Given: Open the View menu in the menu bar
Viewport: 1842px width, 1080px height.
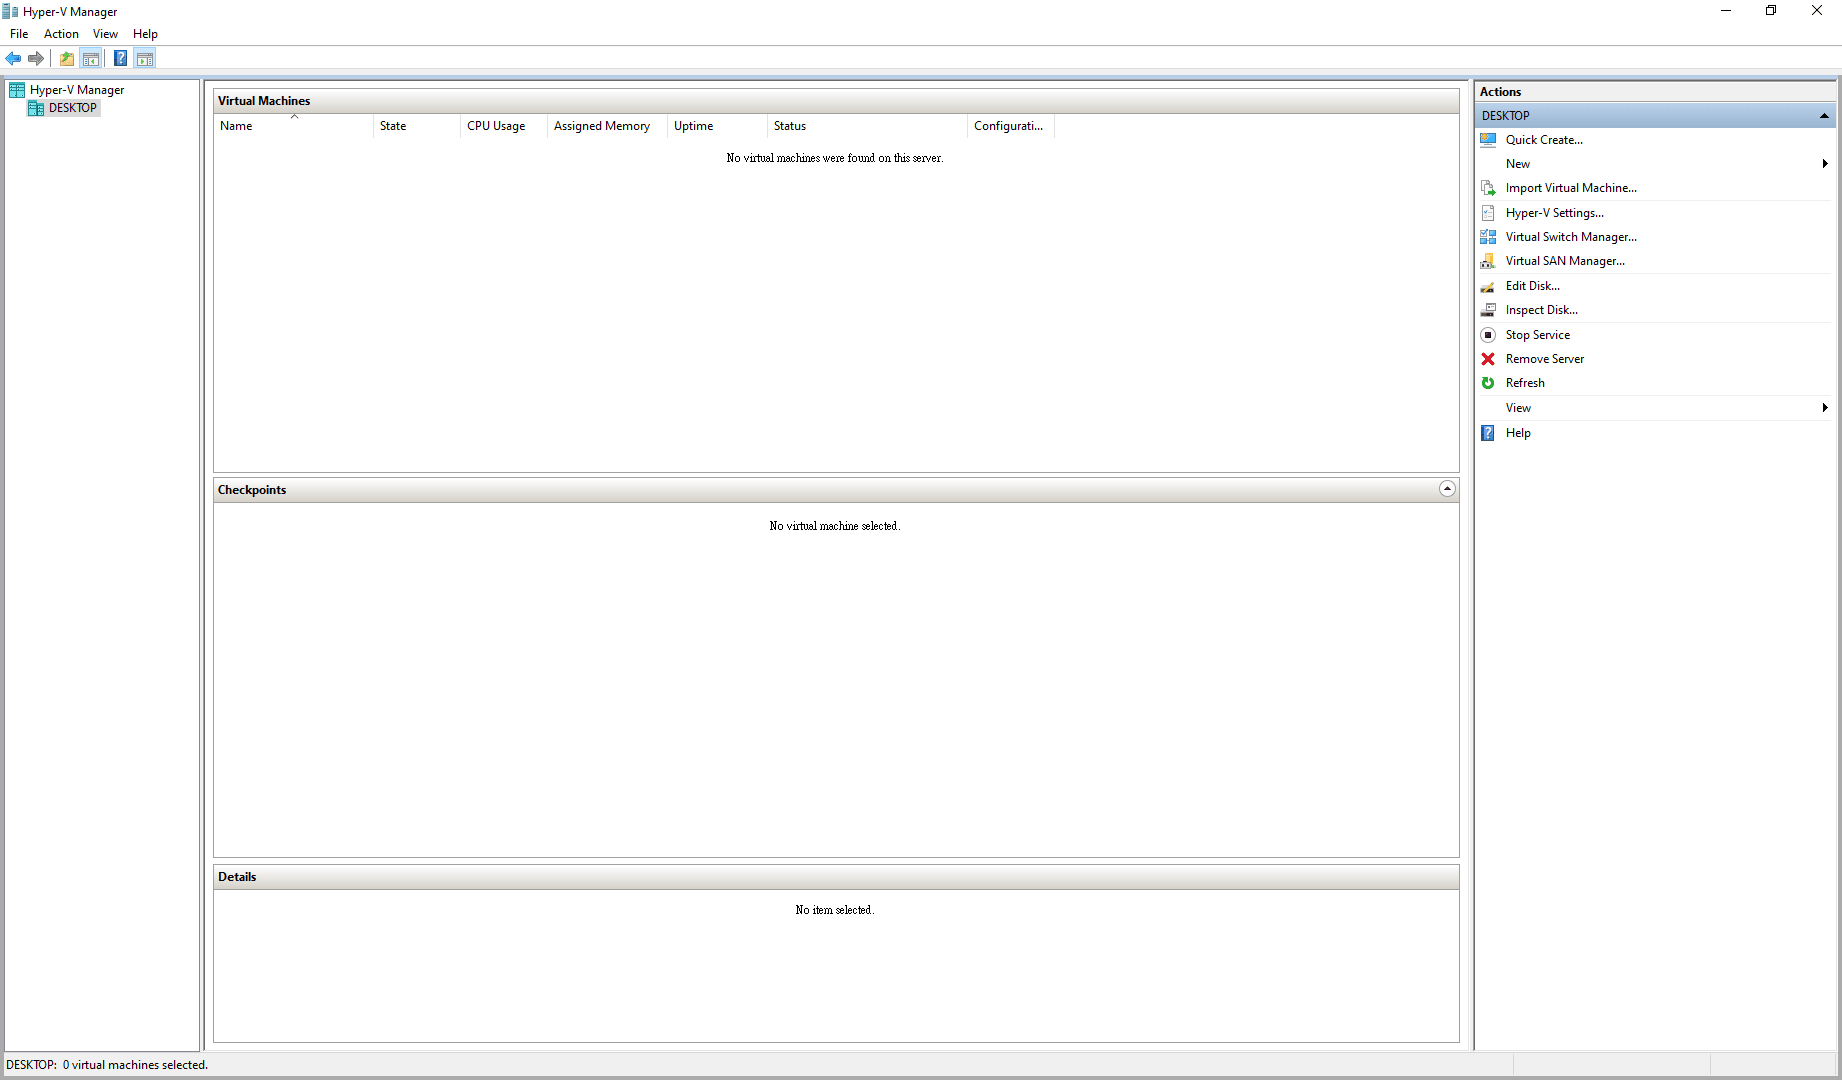Looking at the screenshot, I should [105, 33].
